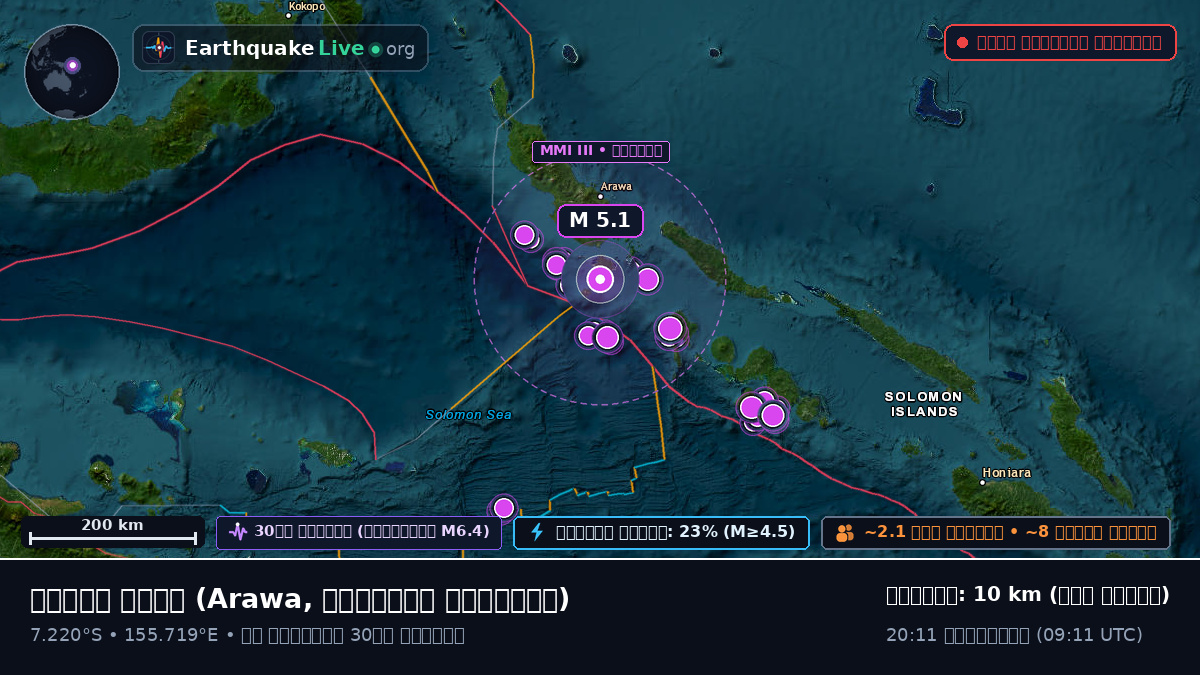Click the Honiara city label

(x=1006, y=473)
